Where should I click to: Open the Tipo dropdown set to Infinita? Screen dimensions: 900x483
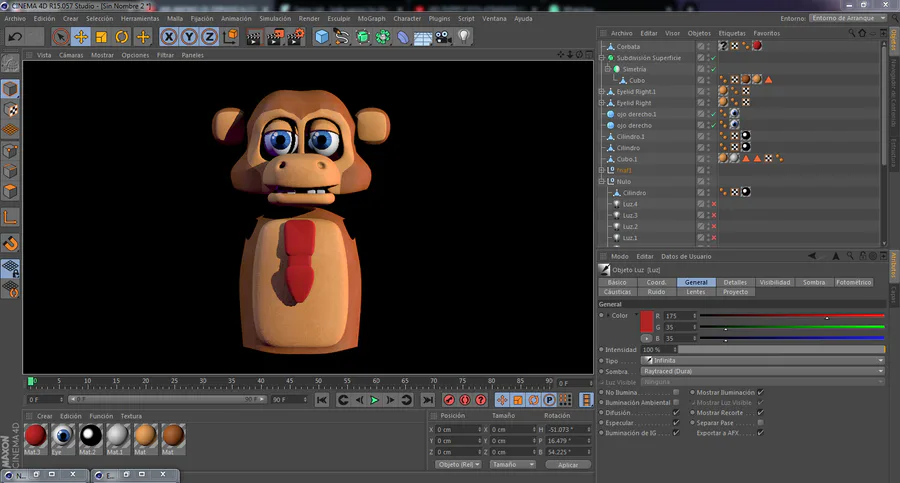coord(762,360)
